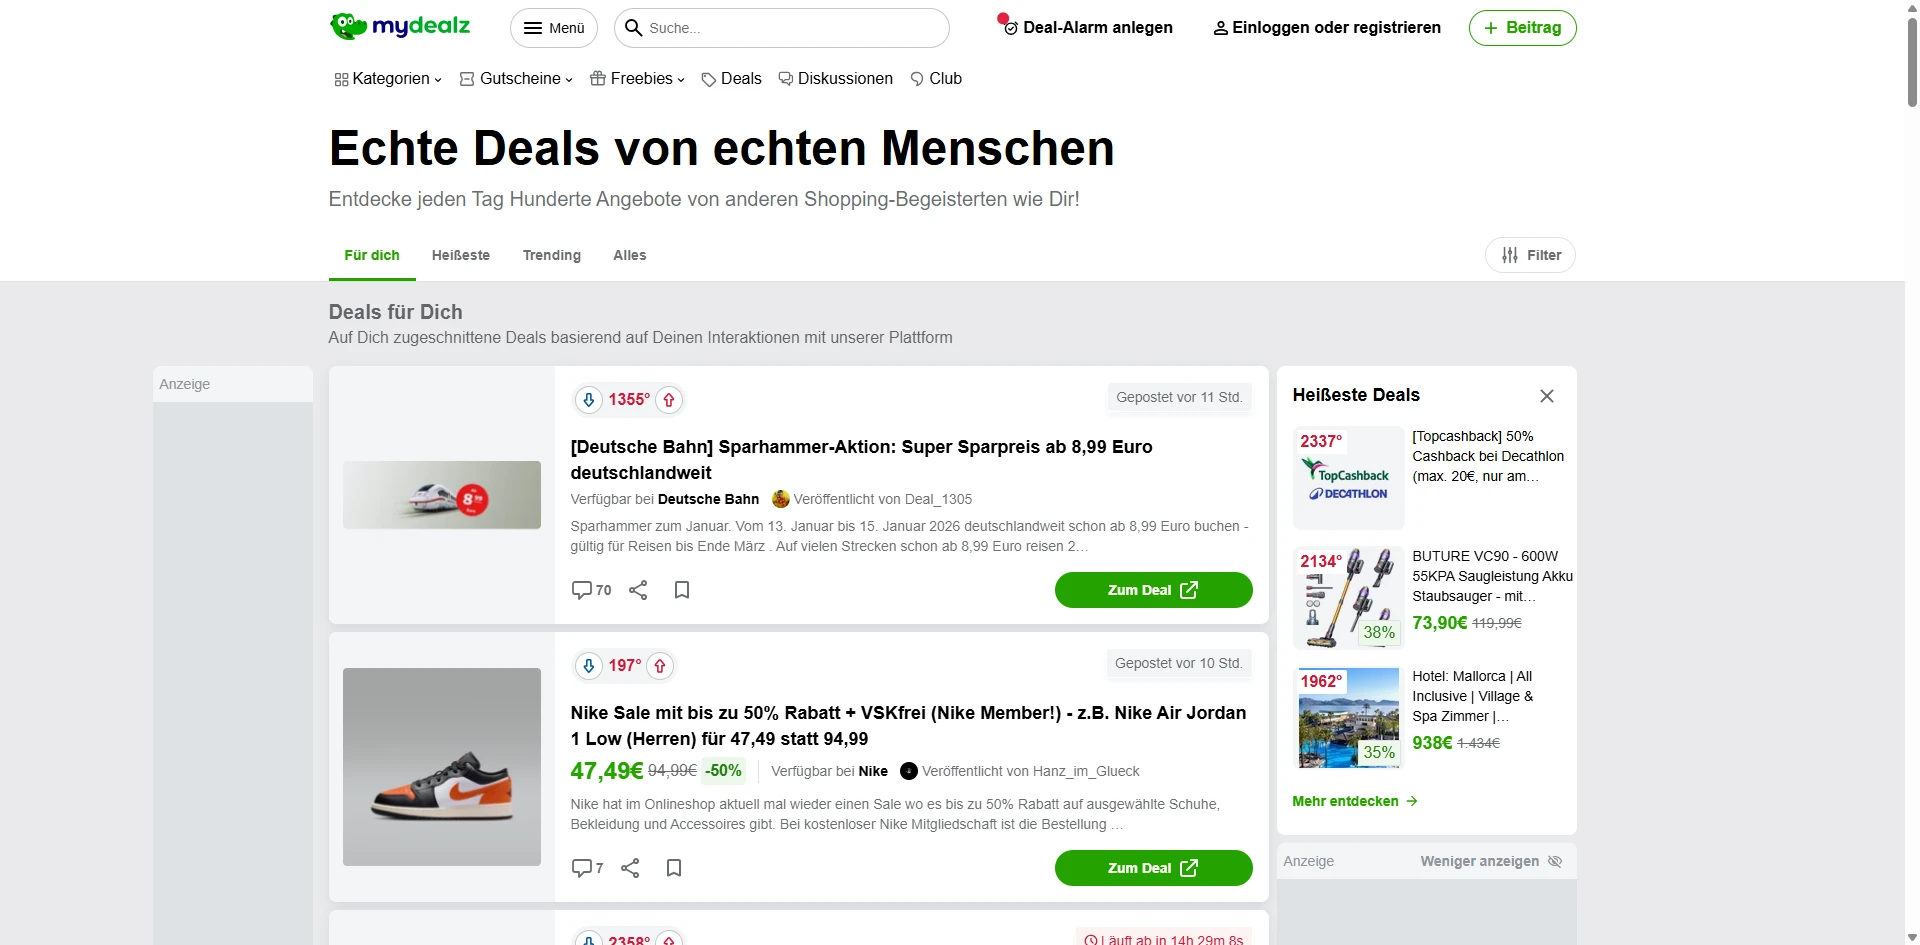Hide ads with Weniger anzeigen
Viewport: 1920px width, 945px height.
(1491, 861)
